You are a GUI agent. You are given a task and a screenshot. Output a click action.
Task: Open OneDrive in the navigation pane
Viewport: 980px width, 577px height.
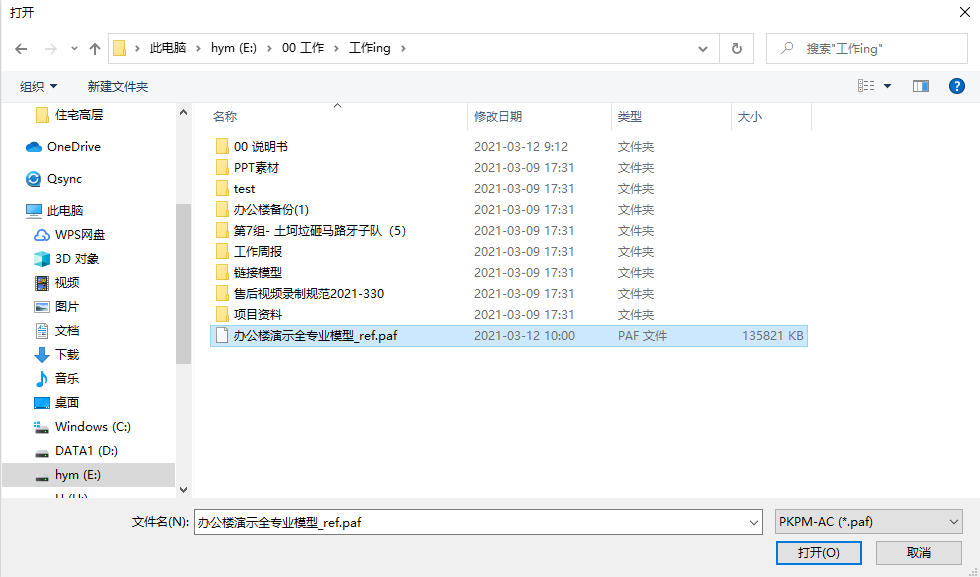point(63,147)
